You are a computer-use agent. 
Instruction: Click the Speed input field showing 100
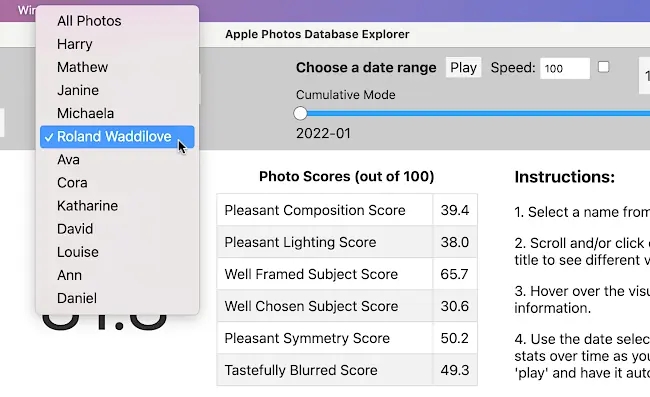coord(565,68)
